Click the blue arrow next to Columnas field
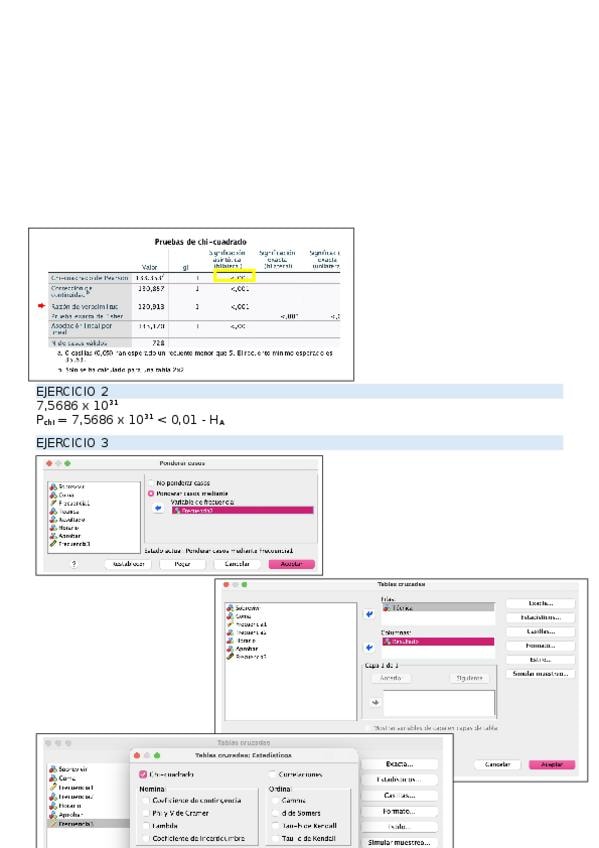Viewport: 599px width, 848px height. [369, 647]
